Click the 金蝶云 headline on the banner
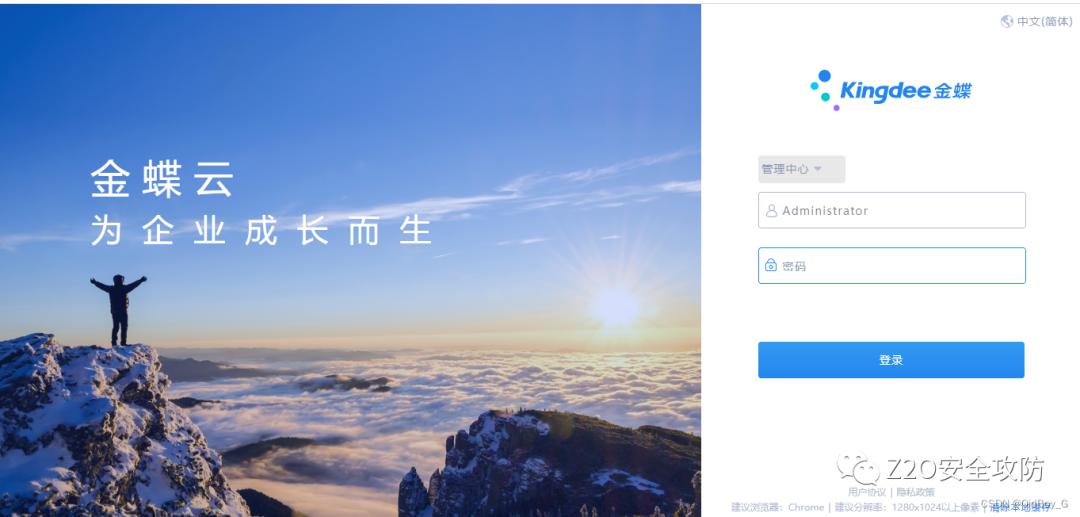 coord(163,179)
